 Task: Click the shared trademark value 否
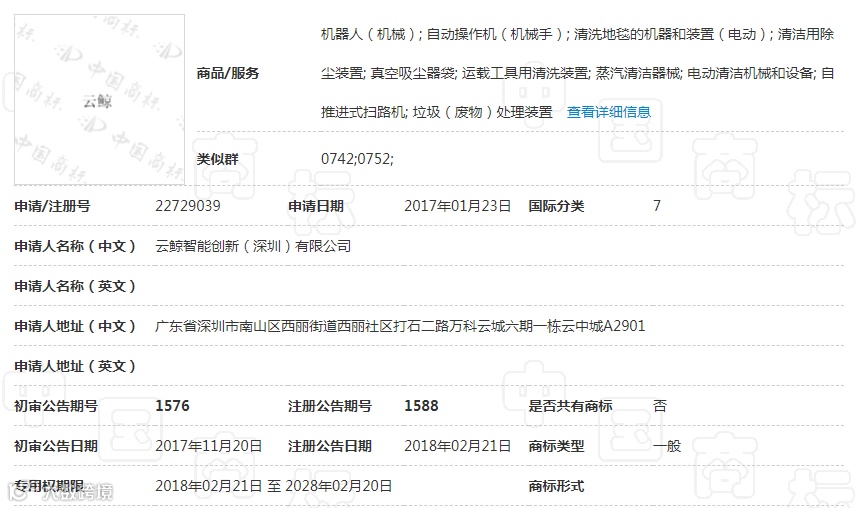click(660, 406)
